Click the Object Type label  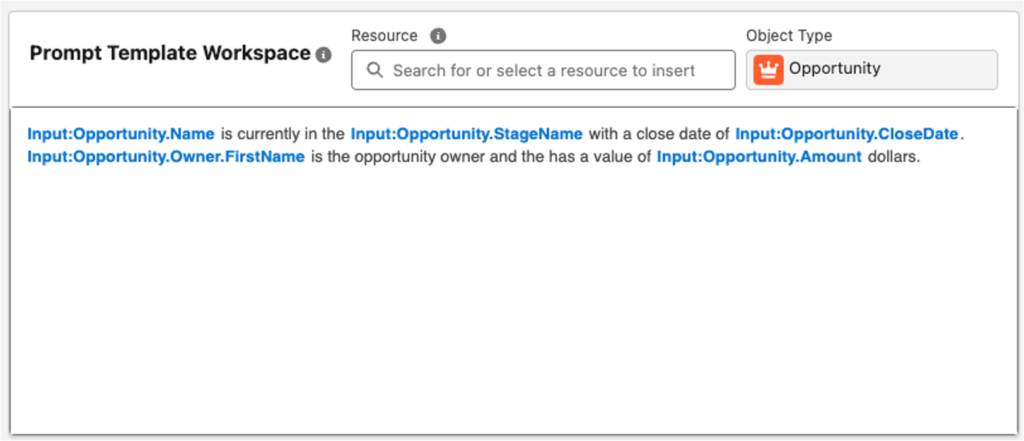pyautogui.click(x=789, y=36)
